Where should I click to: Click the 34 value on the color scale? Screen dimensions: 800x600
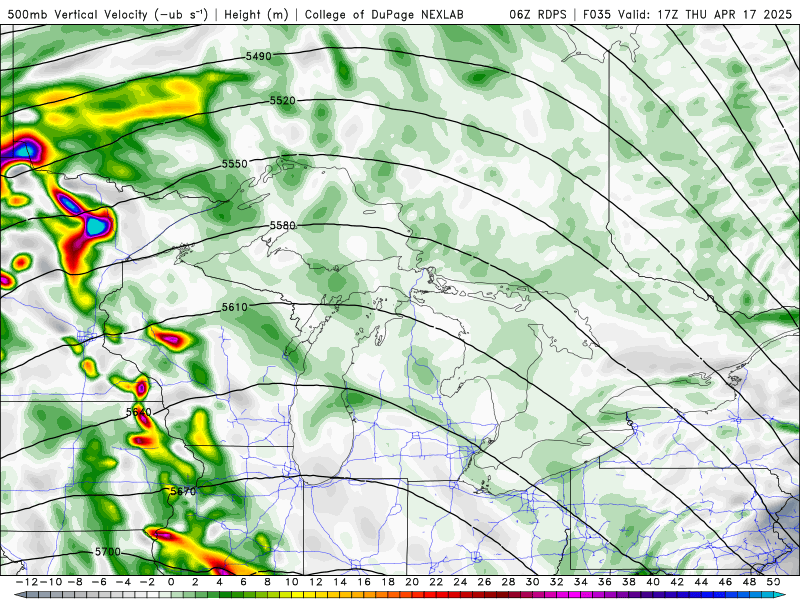click(581, 582)
